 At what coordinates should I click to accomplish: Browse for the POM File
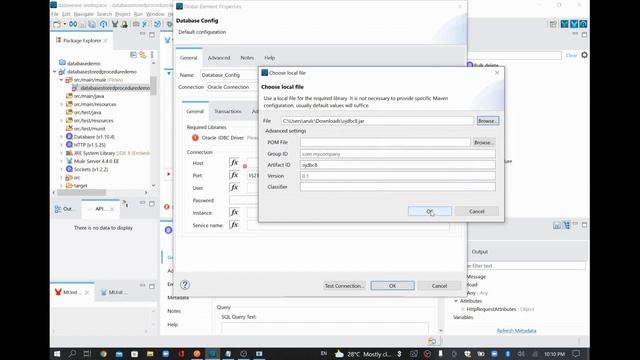coord(483,142)
